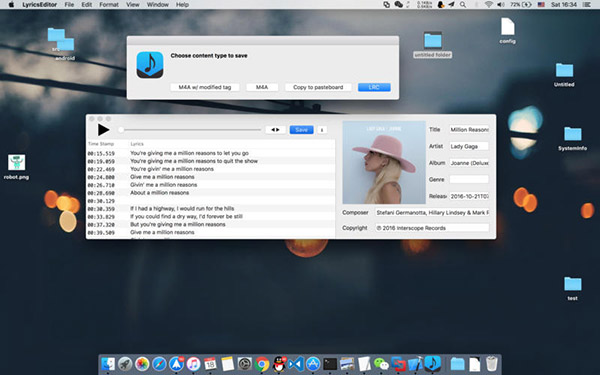The height and width of the screenshot is (375, 600).
Task: Click the Spotlight search icon in menu bar
Action: point(463,5)
